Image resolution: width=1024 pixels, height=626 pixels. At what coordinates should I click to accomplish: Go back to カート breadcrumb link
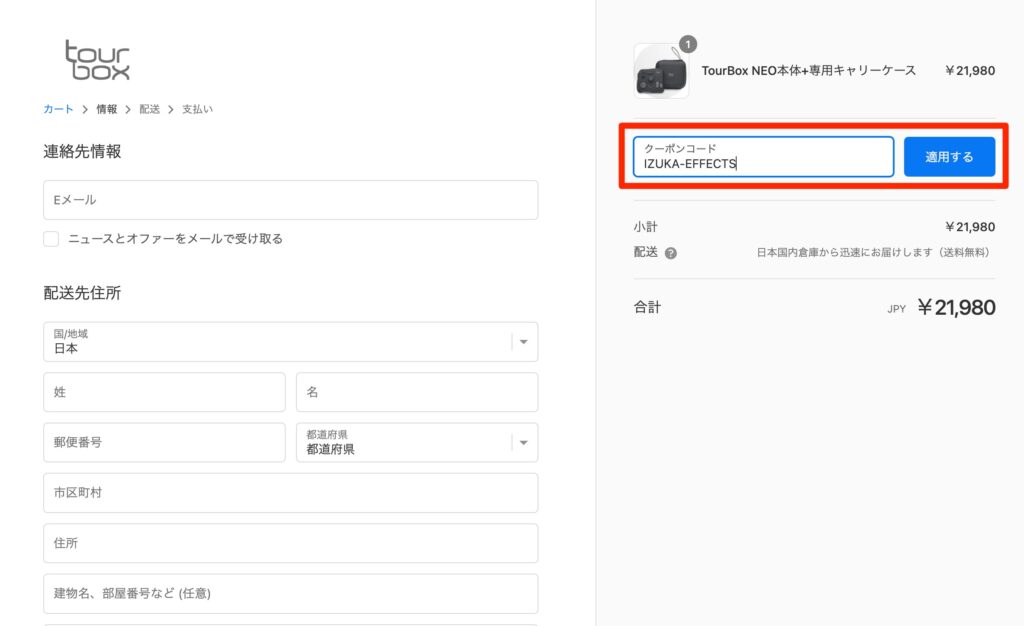pyautogui.click(x=58, y=109)
